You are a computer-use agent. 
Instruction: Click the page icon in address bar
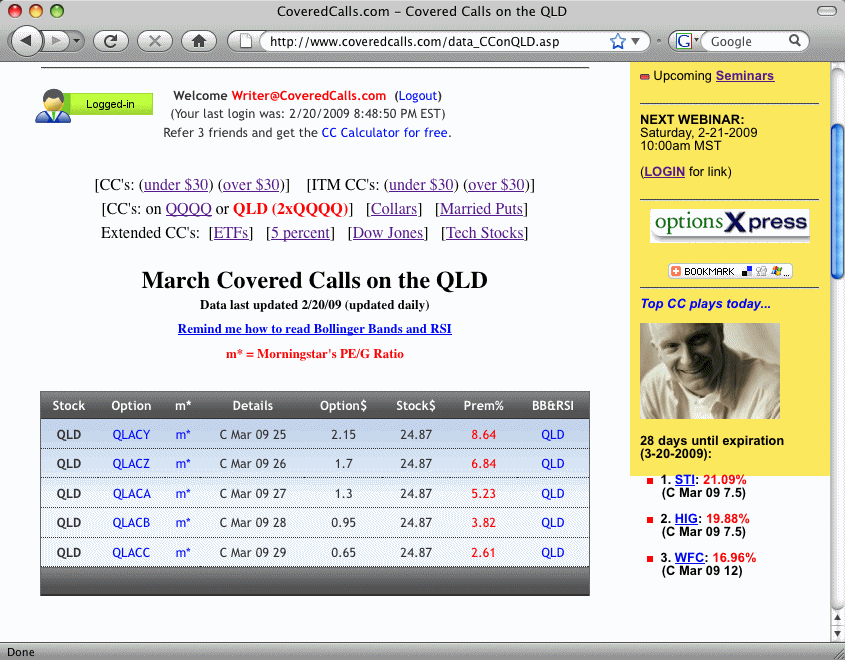tap(246, 41)
